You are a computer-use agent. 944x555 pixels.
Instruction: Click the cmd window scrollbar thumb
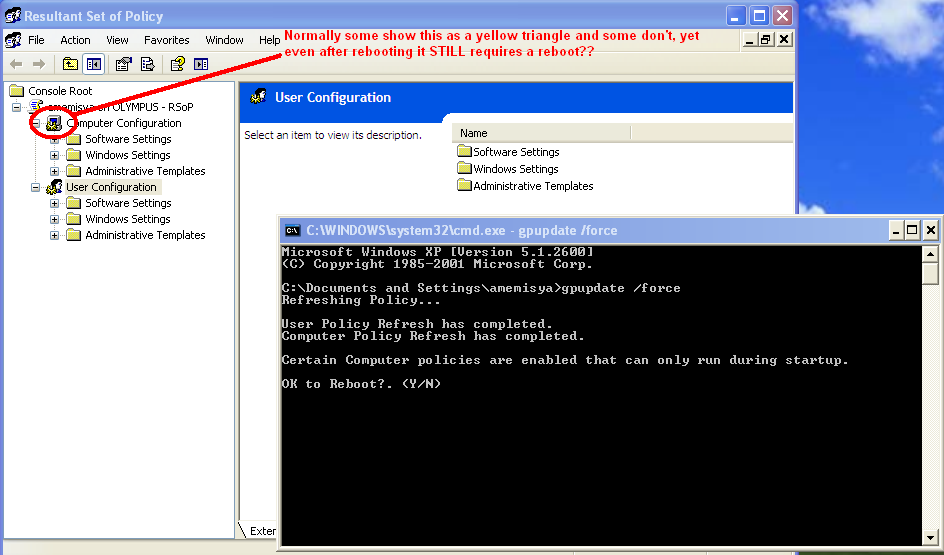click(x=930, y=273)
